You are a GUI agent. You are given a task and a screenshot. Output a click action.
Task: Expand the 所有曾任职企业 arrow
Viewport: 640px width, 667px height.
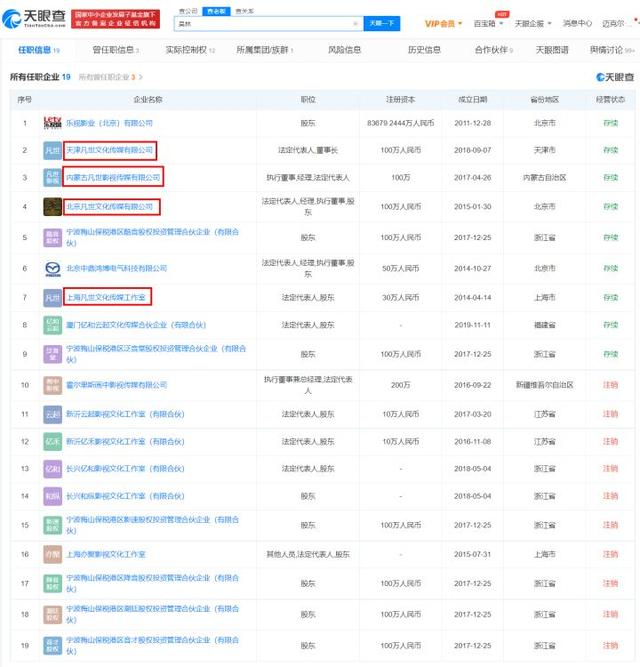(141, 77)
